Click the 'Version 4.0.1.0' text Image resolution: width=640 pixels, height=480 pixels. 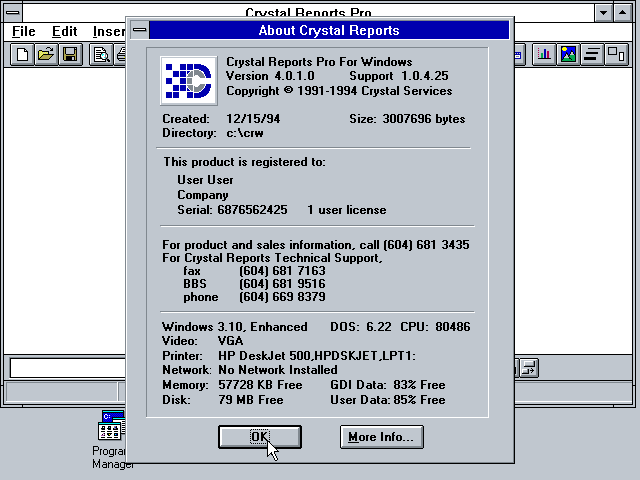click(x=270, y=76)
